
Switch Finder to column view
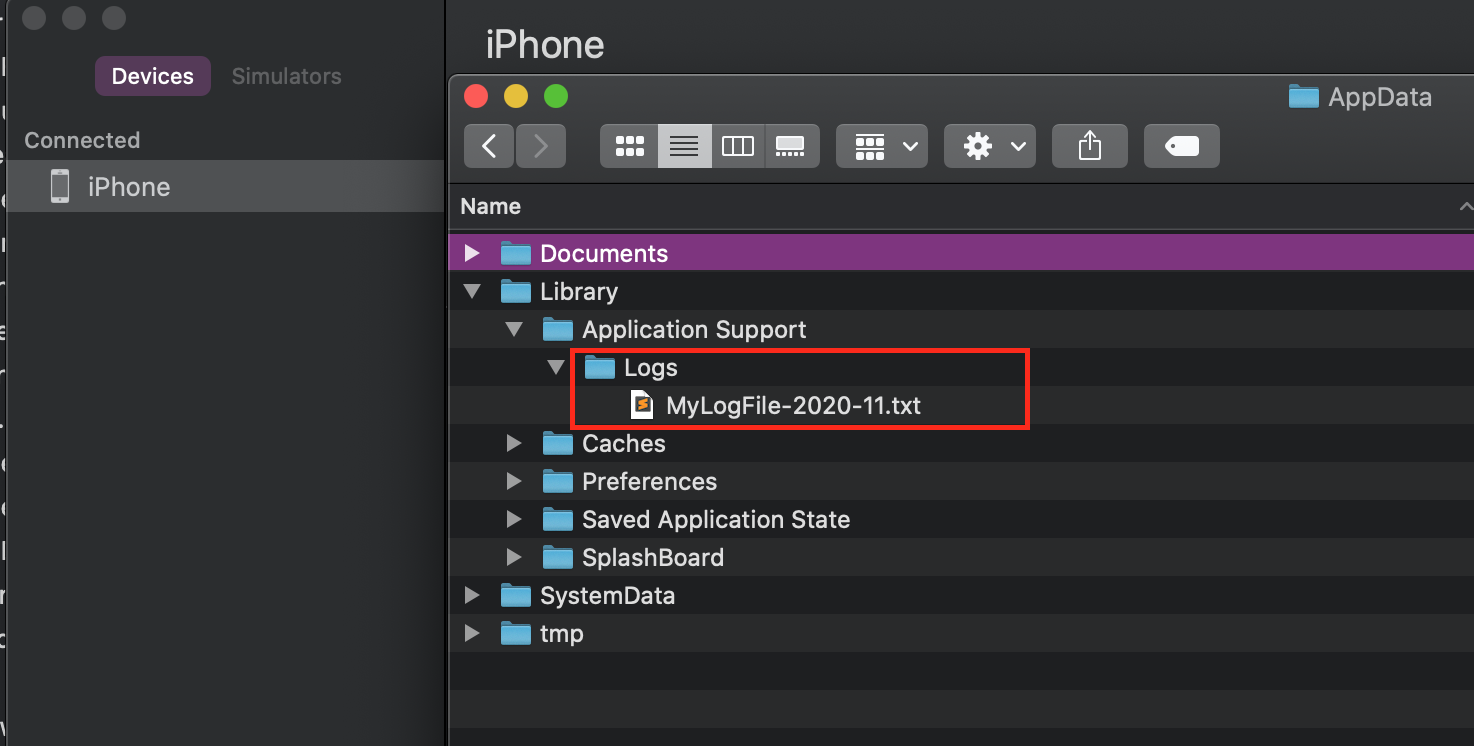coord(738,146)
